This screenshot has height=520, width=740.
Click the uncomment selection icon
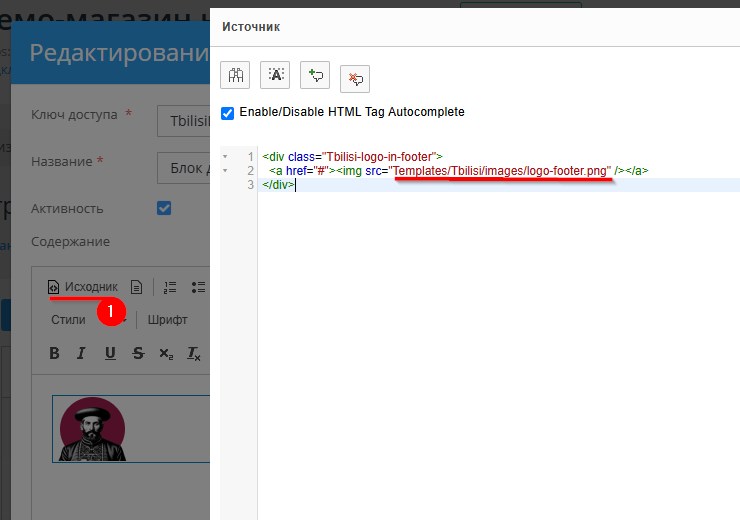[x=355, y=77]
